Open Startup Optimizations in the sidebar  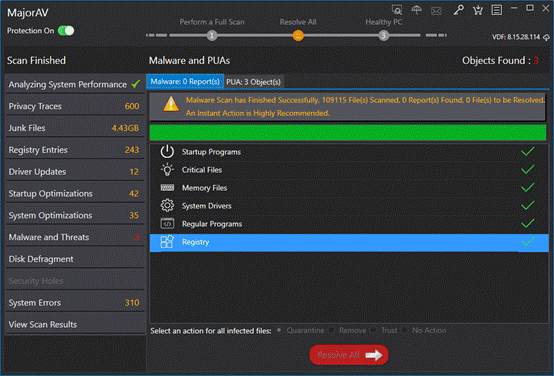[x=75, y=193]
